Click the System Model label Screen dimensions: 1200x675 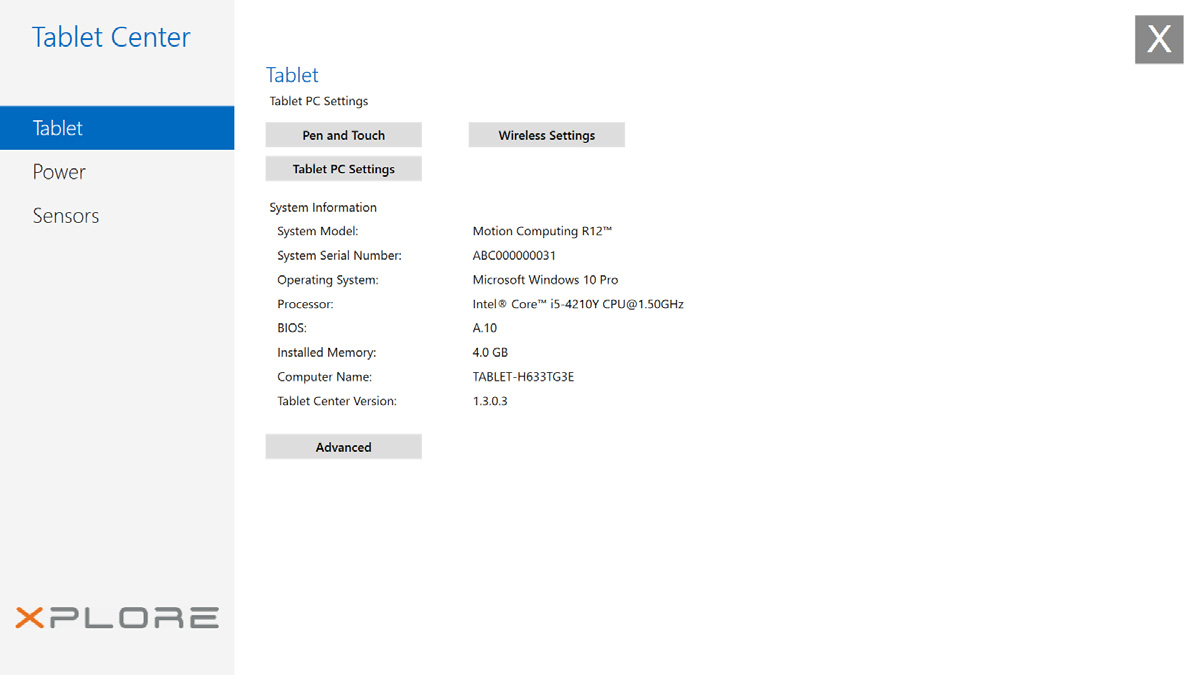pos(317,231)
